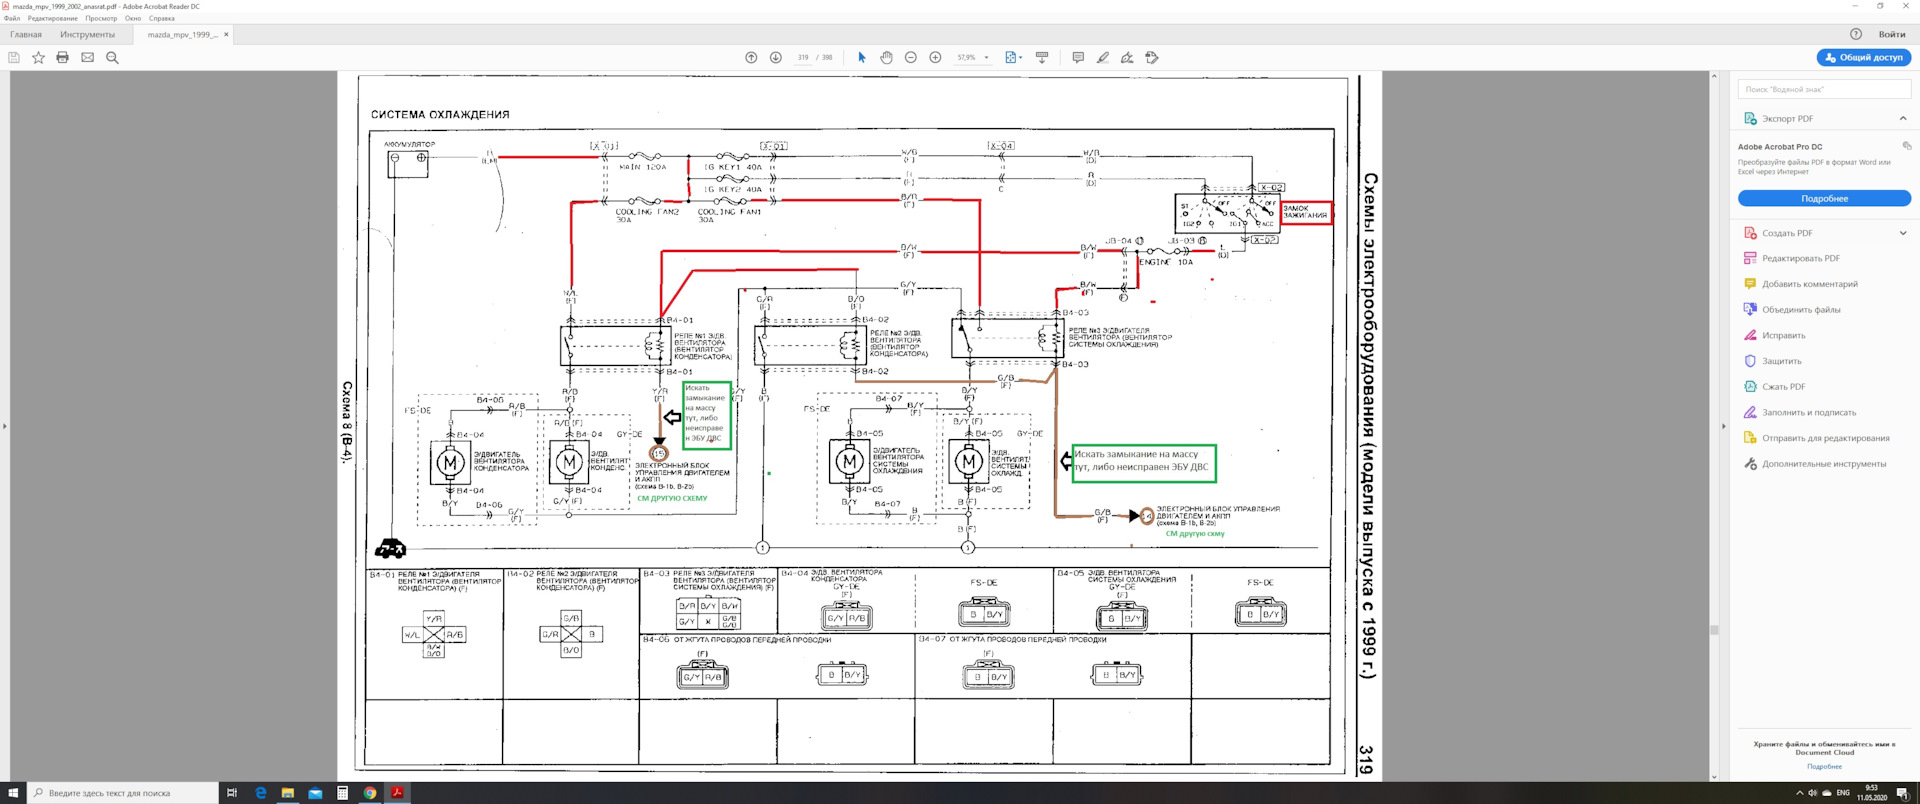Open Calculator from the taskbar
The width and height of the screenshot is (1920, 804).
tap(342, 793)
